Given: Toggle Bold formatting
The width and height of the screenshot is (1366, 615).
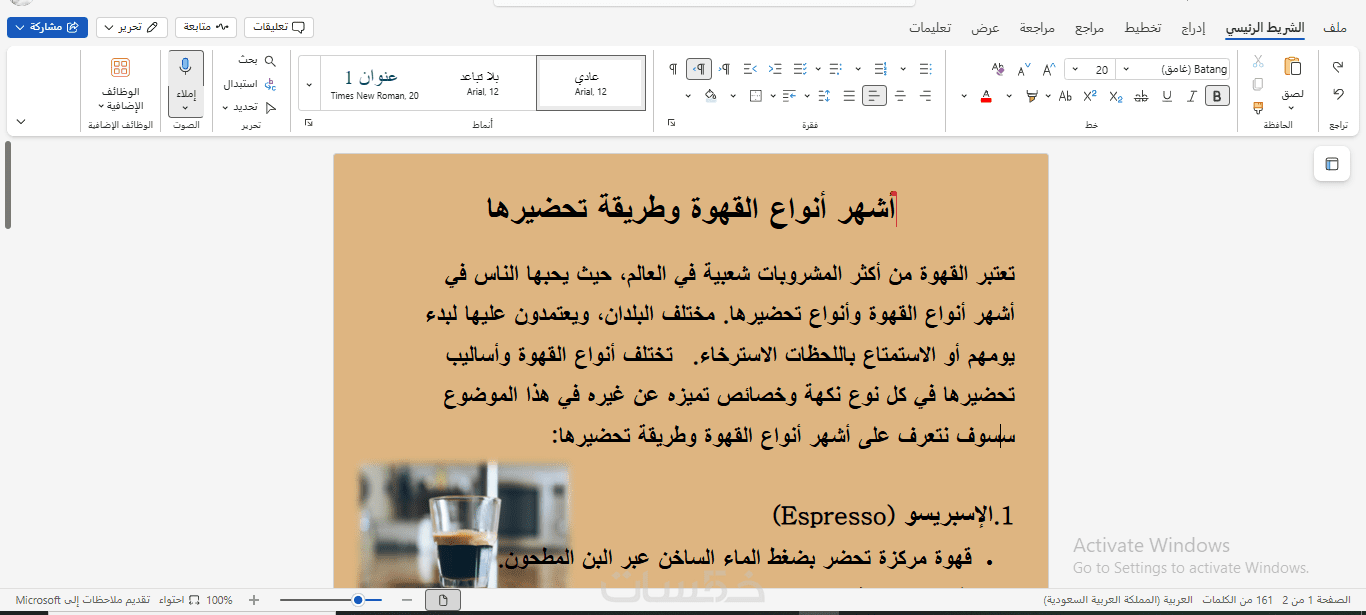Looking at the screenshot, I should click(x=1217, y=96).
